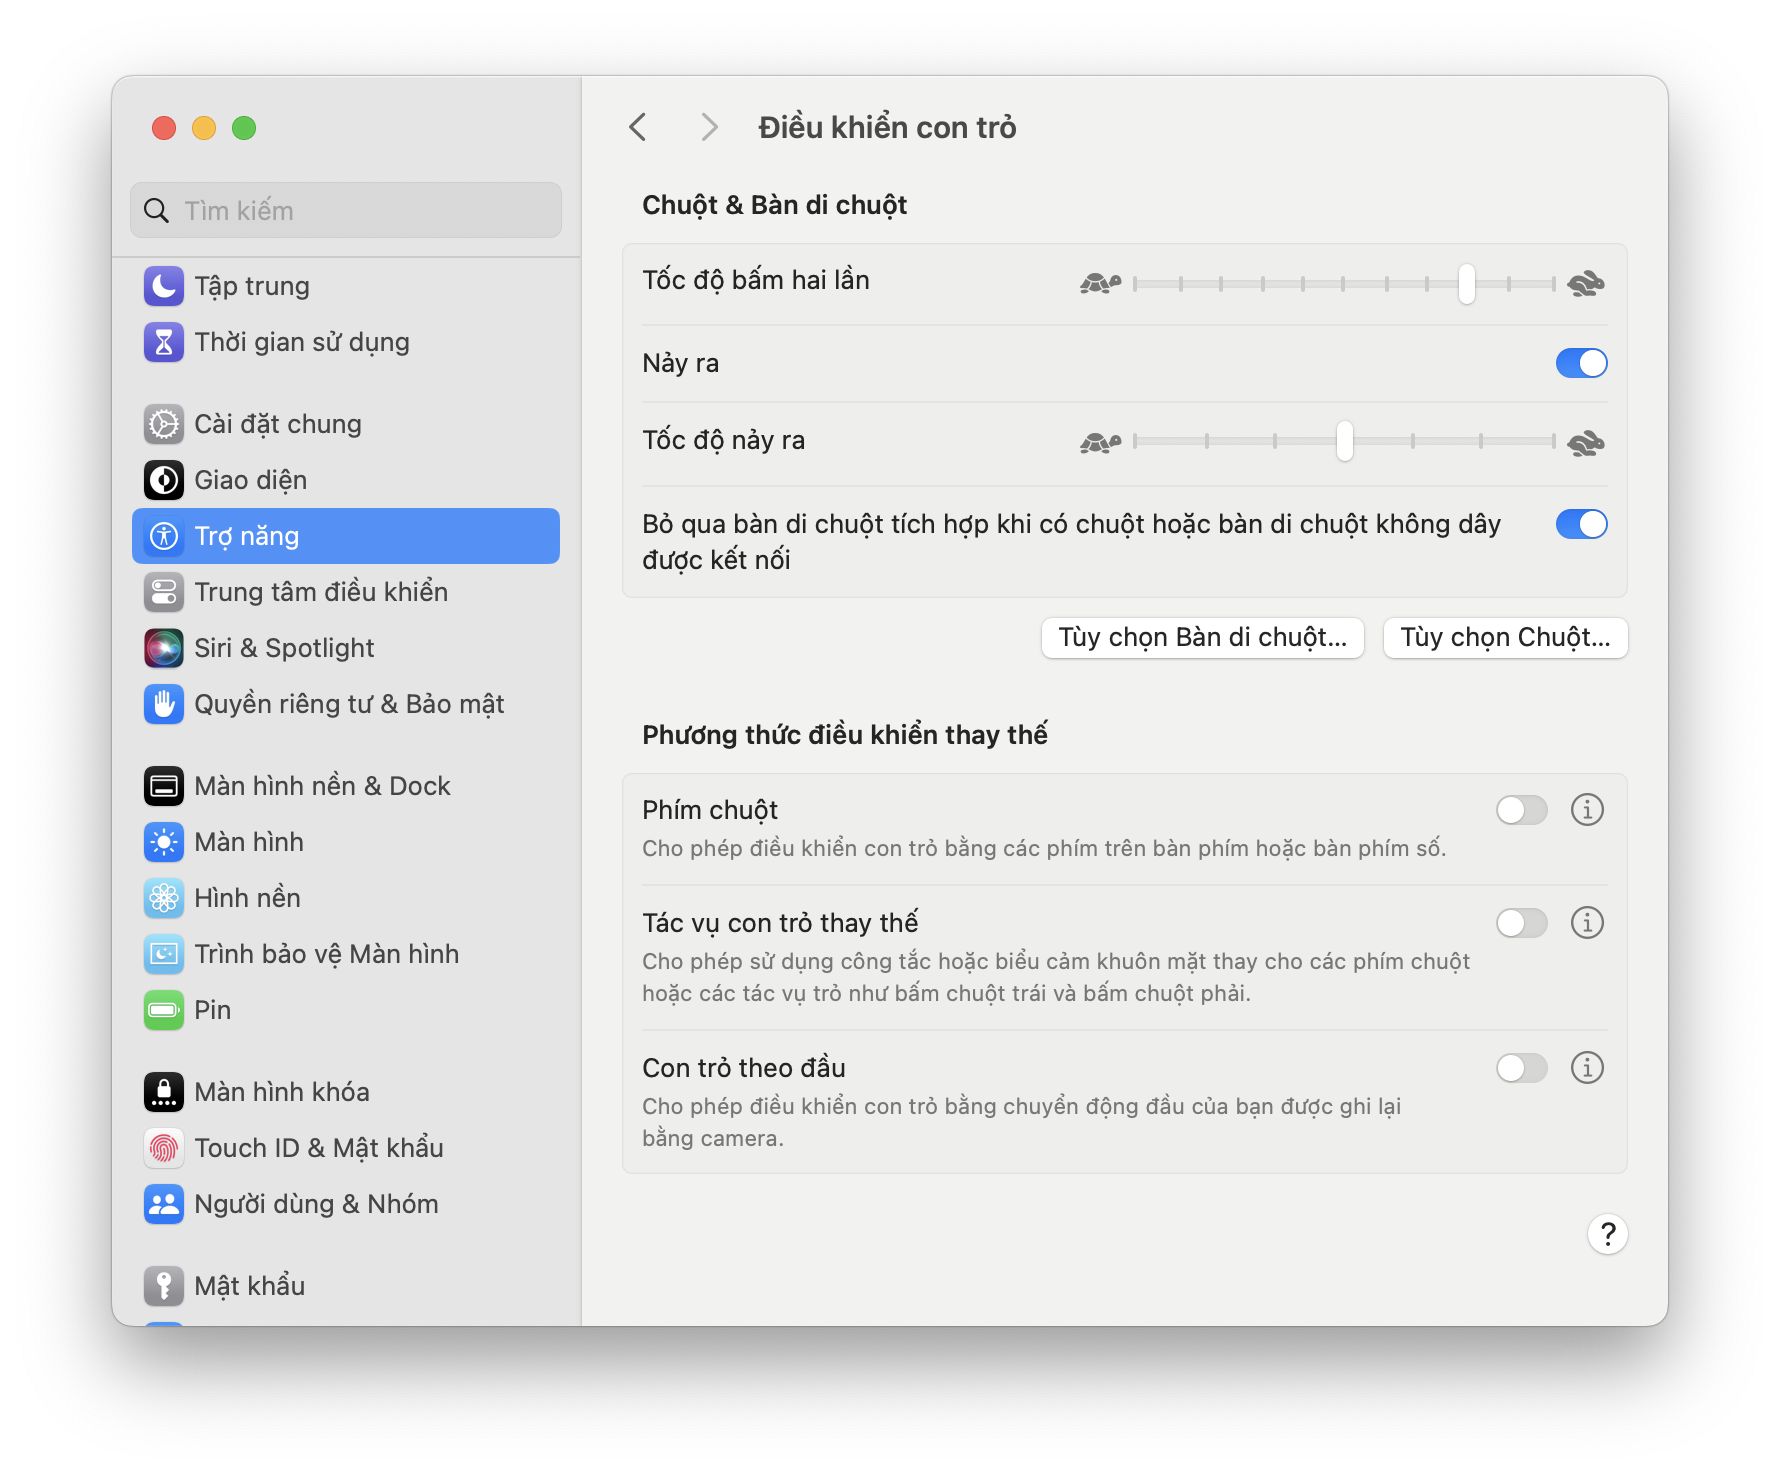Disable the Nảy ra toggle
This screenshot has width=1780, height=1474.
[x=1581, y=363]
